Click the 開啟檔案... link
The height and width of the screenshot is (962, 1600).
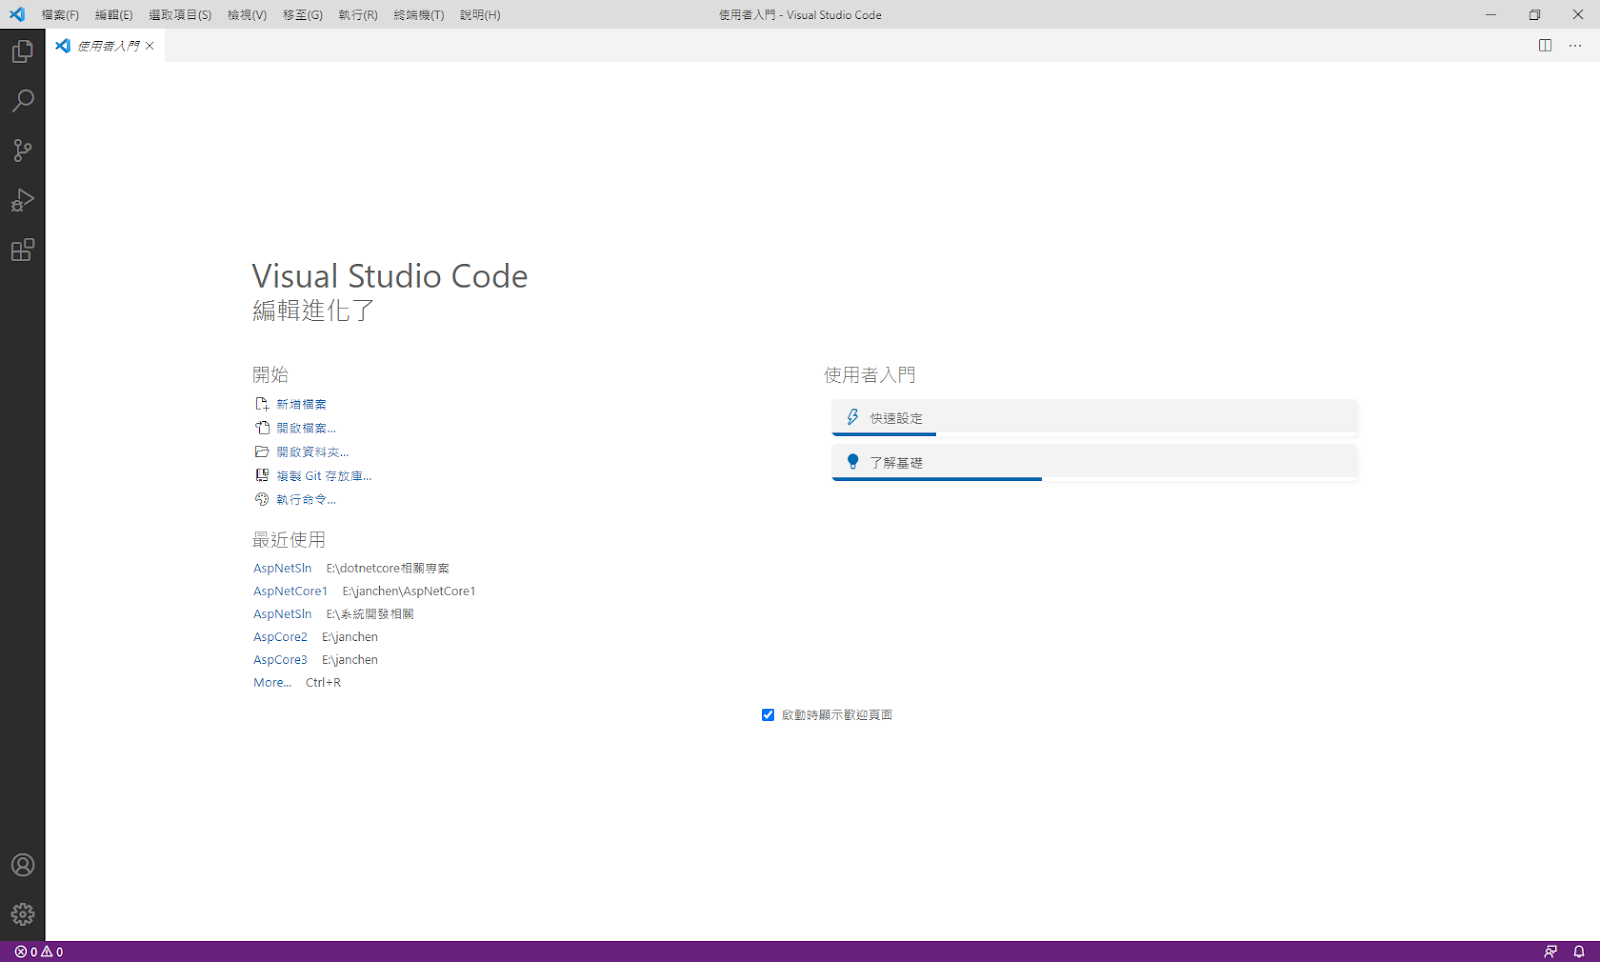306,428
